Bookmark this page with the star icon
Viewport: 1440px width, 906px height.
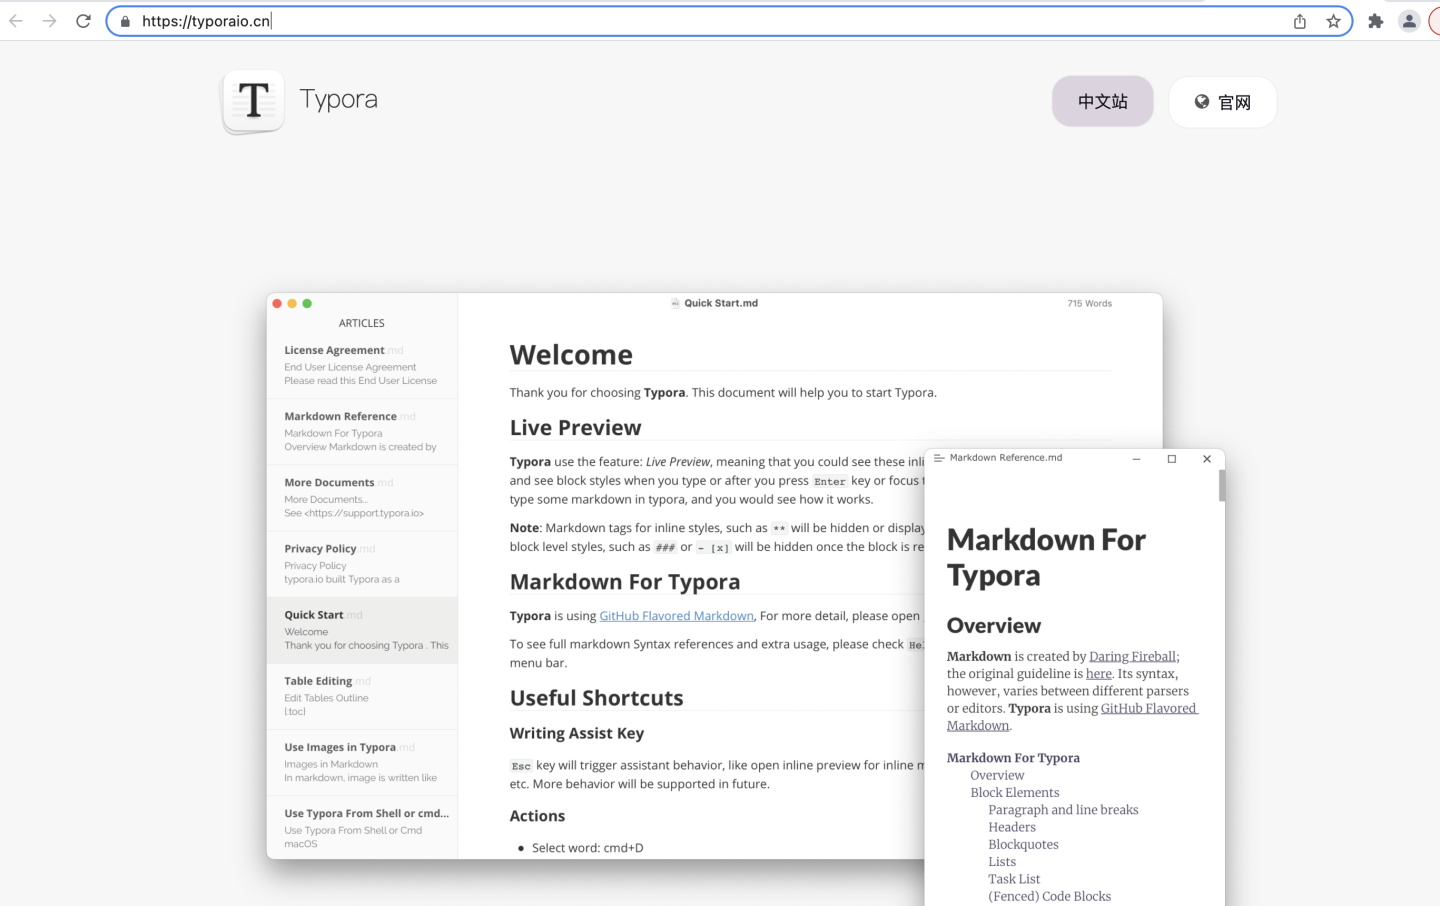coord(1333,21)
